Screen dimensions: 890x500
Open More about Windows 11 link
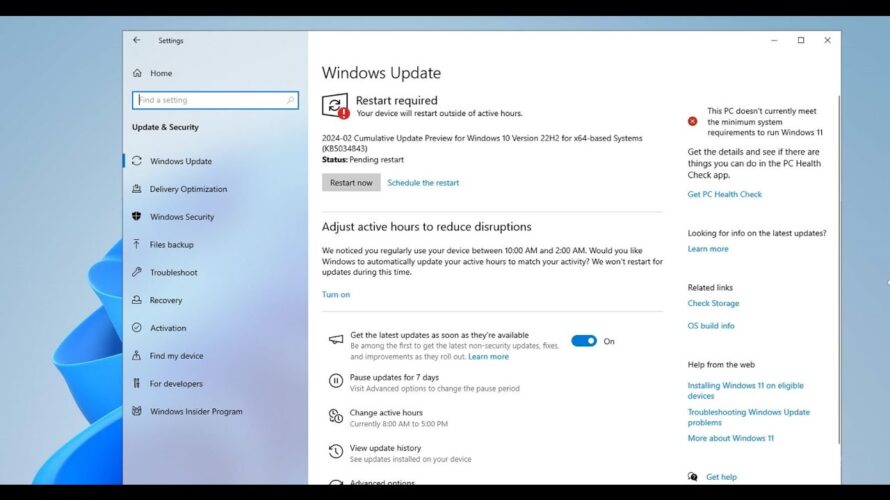click(x=731, y=438)
